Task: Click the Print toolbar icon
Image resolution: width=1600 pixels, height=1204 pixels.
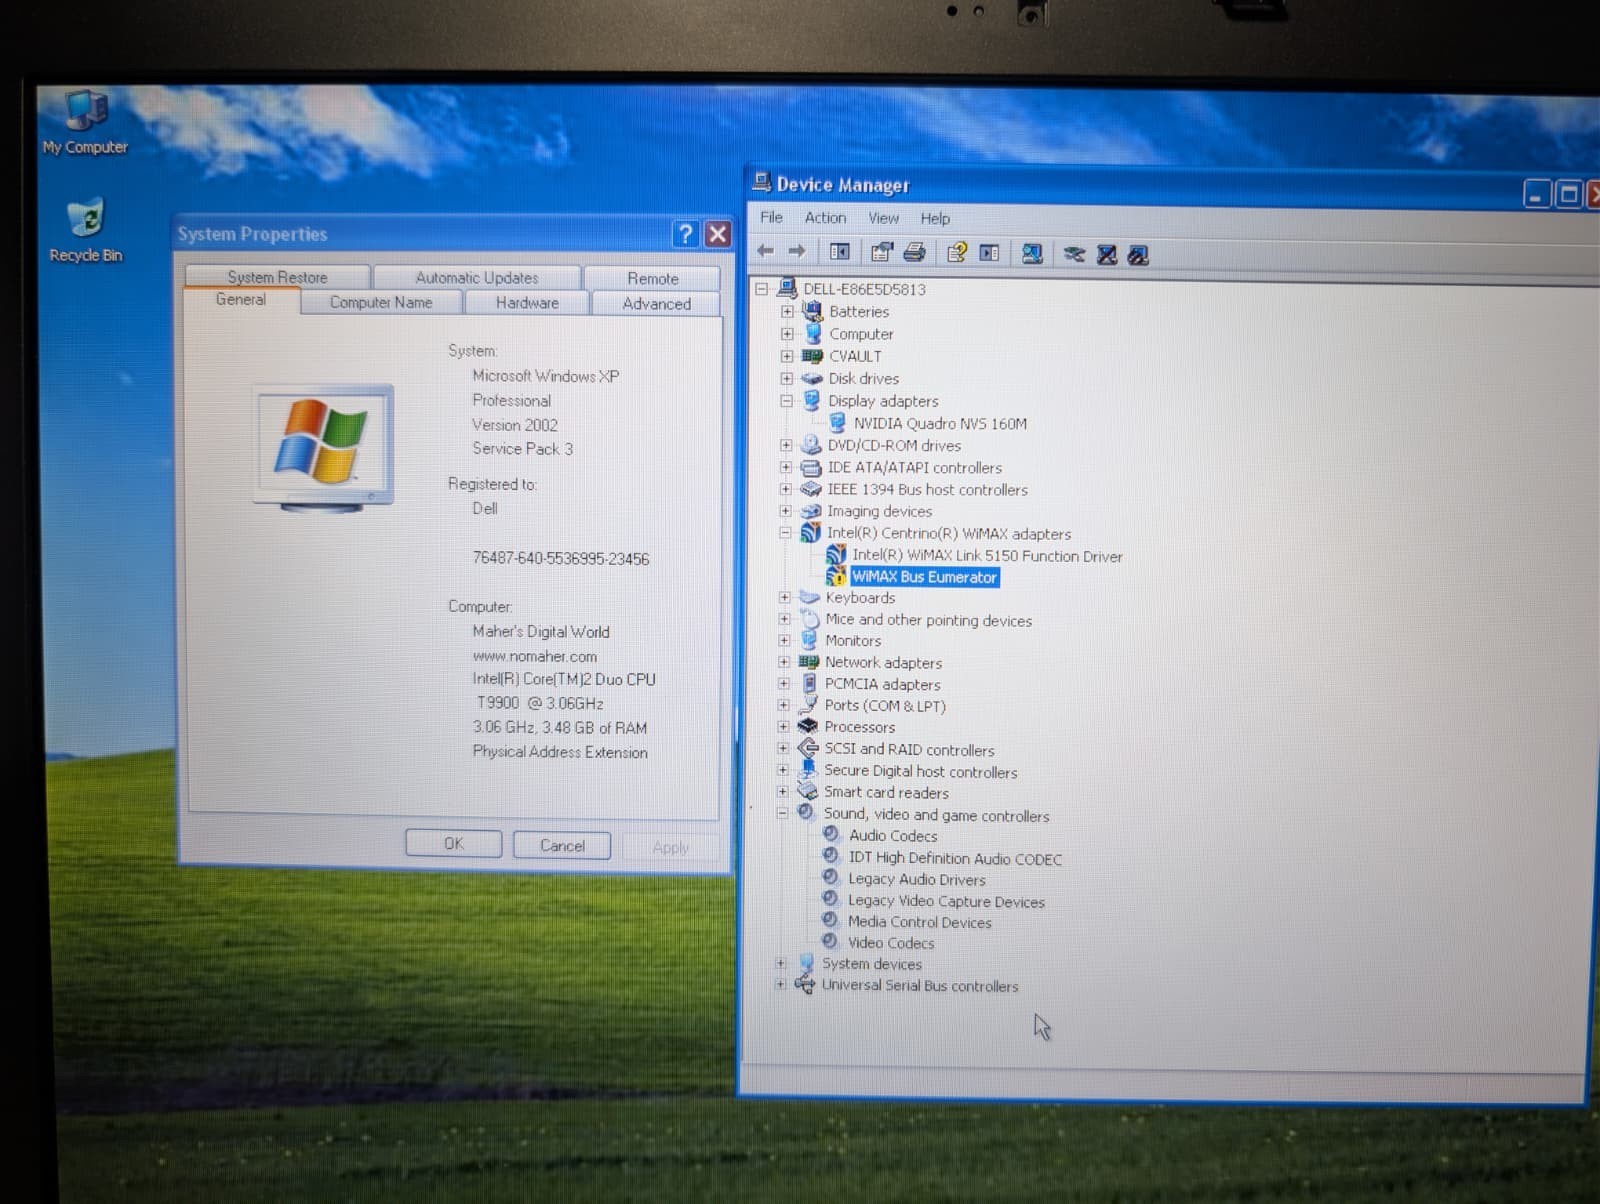Action: pyautogui.click(x=914, y=253)
